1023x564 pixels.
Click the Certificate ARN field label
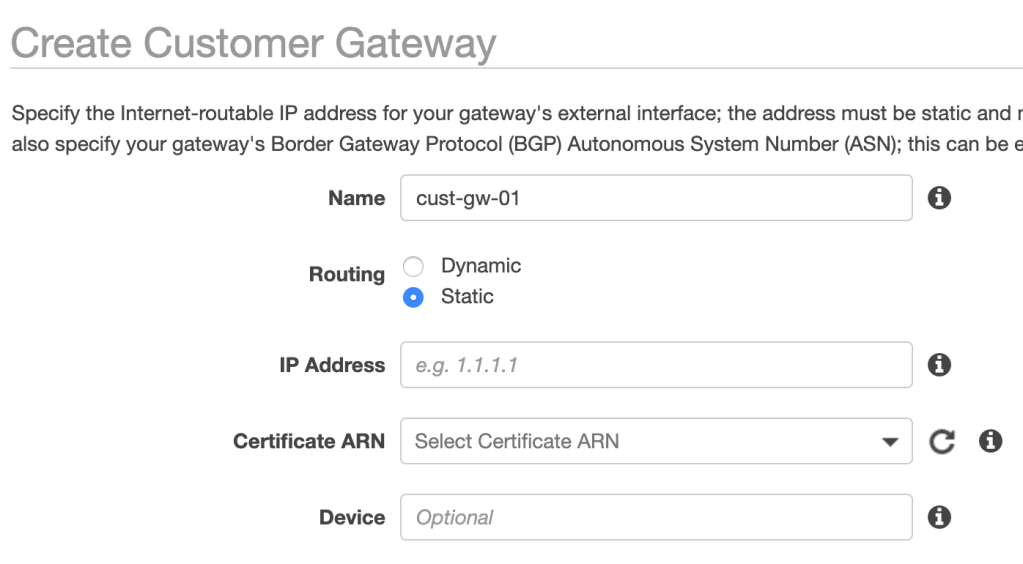click(x=308, y=441)
